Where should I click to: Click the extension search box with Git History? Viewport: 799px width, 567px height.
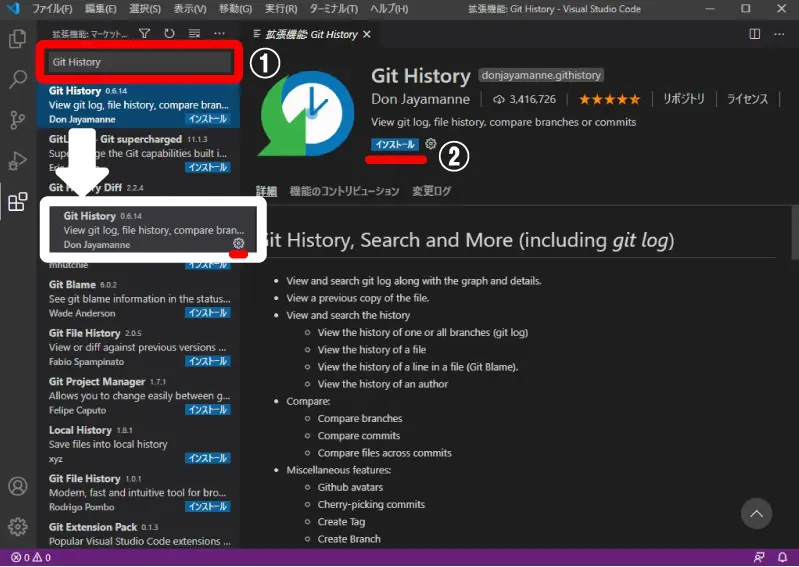(x=139, y=62)
